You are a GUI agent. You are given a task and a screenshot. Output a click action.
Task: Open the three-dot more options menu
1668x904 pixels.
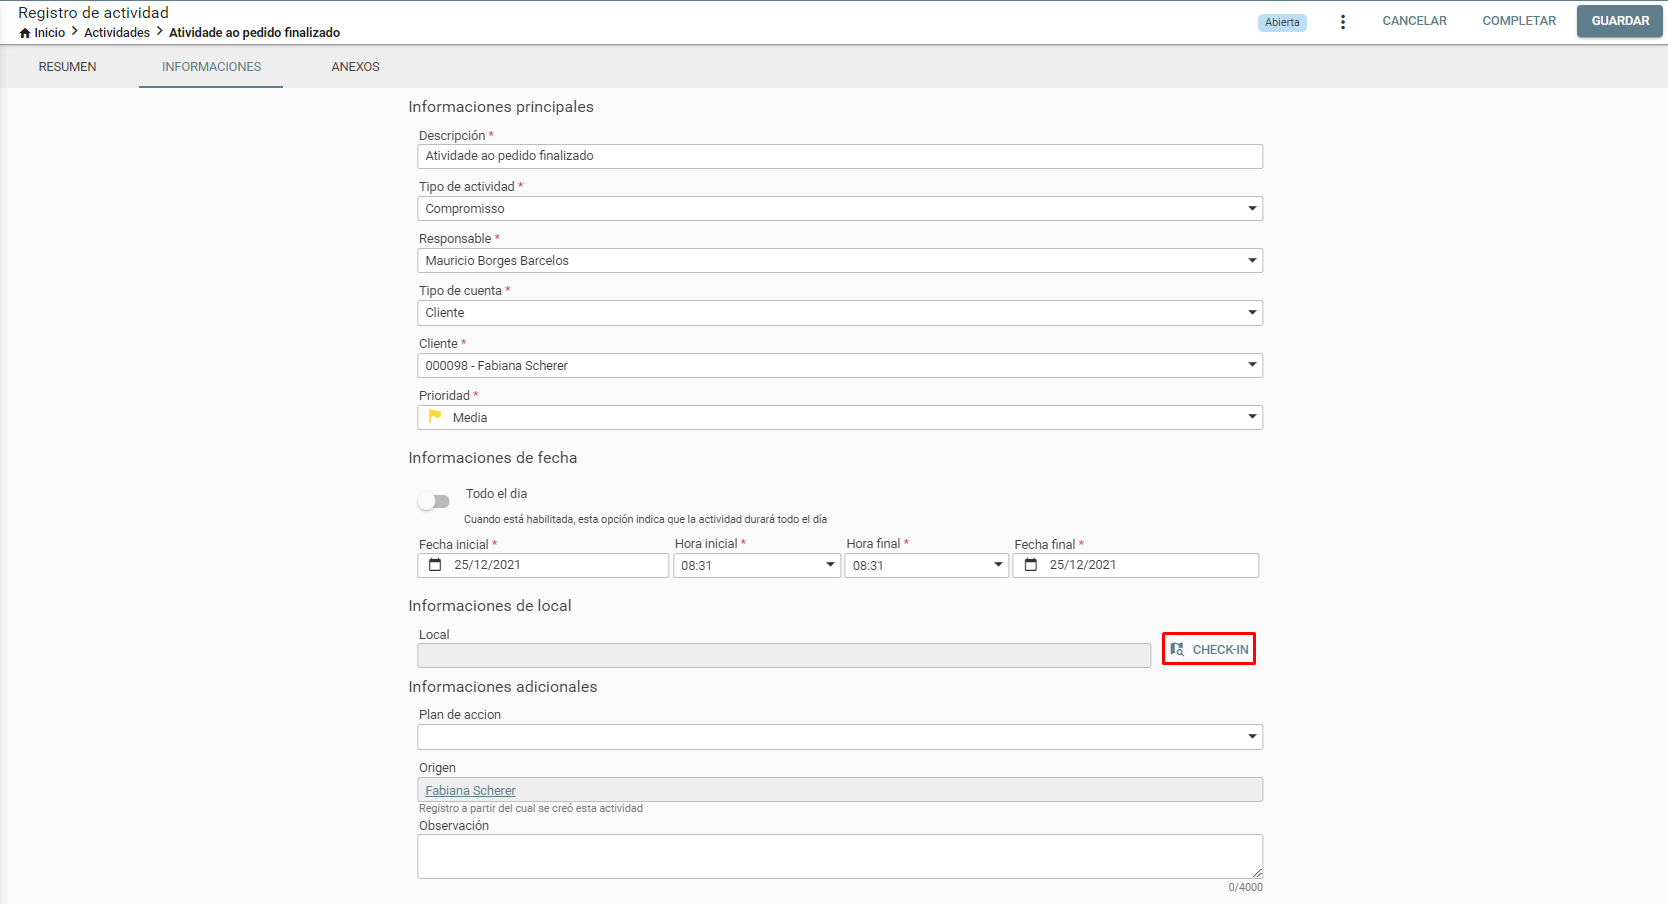tap(1342, 22)
